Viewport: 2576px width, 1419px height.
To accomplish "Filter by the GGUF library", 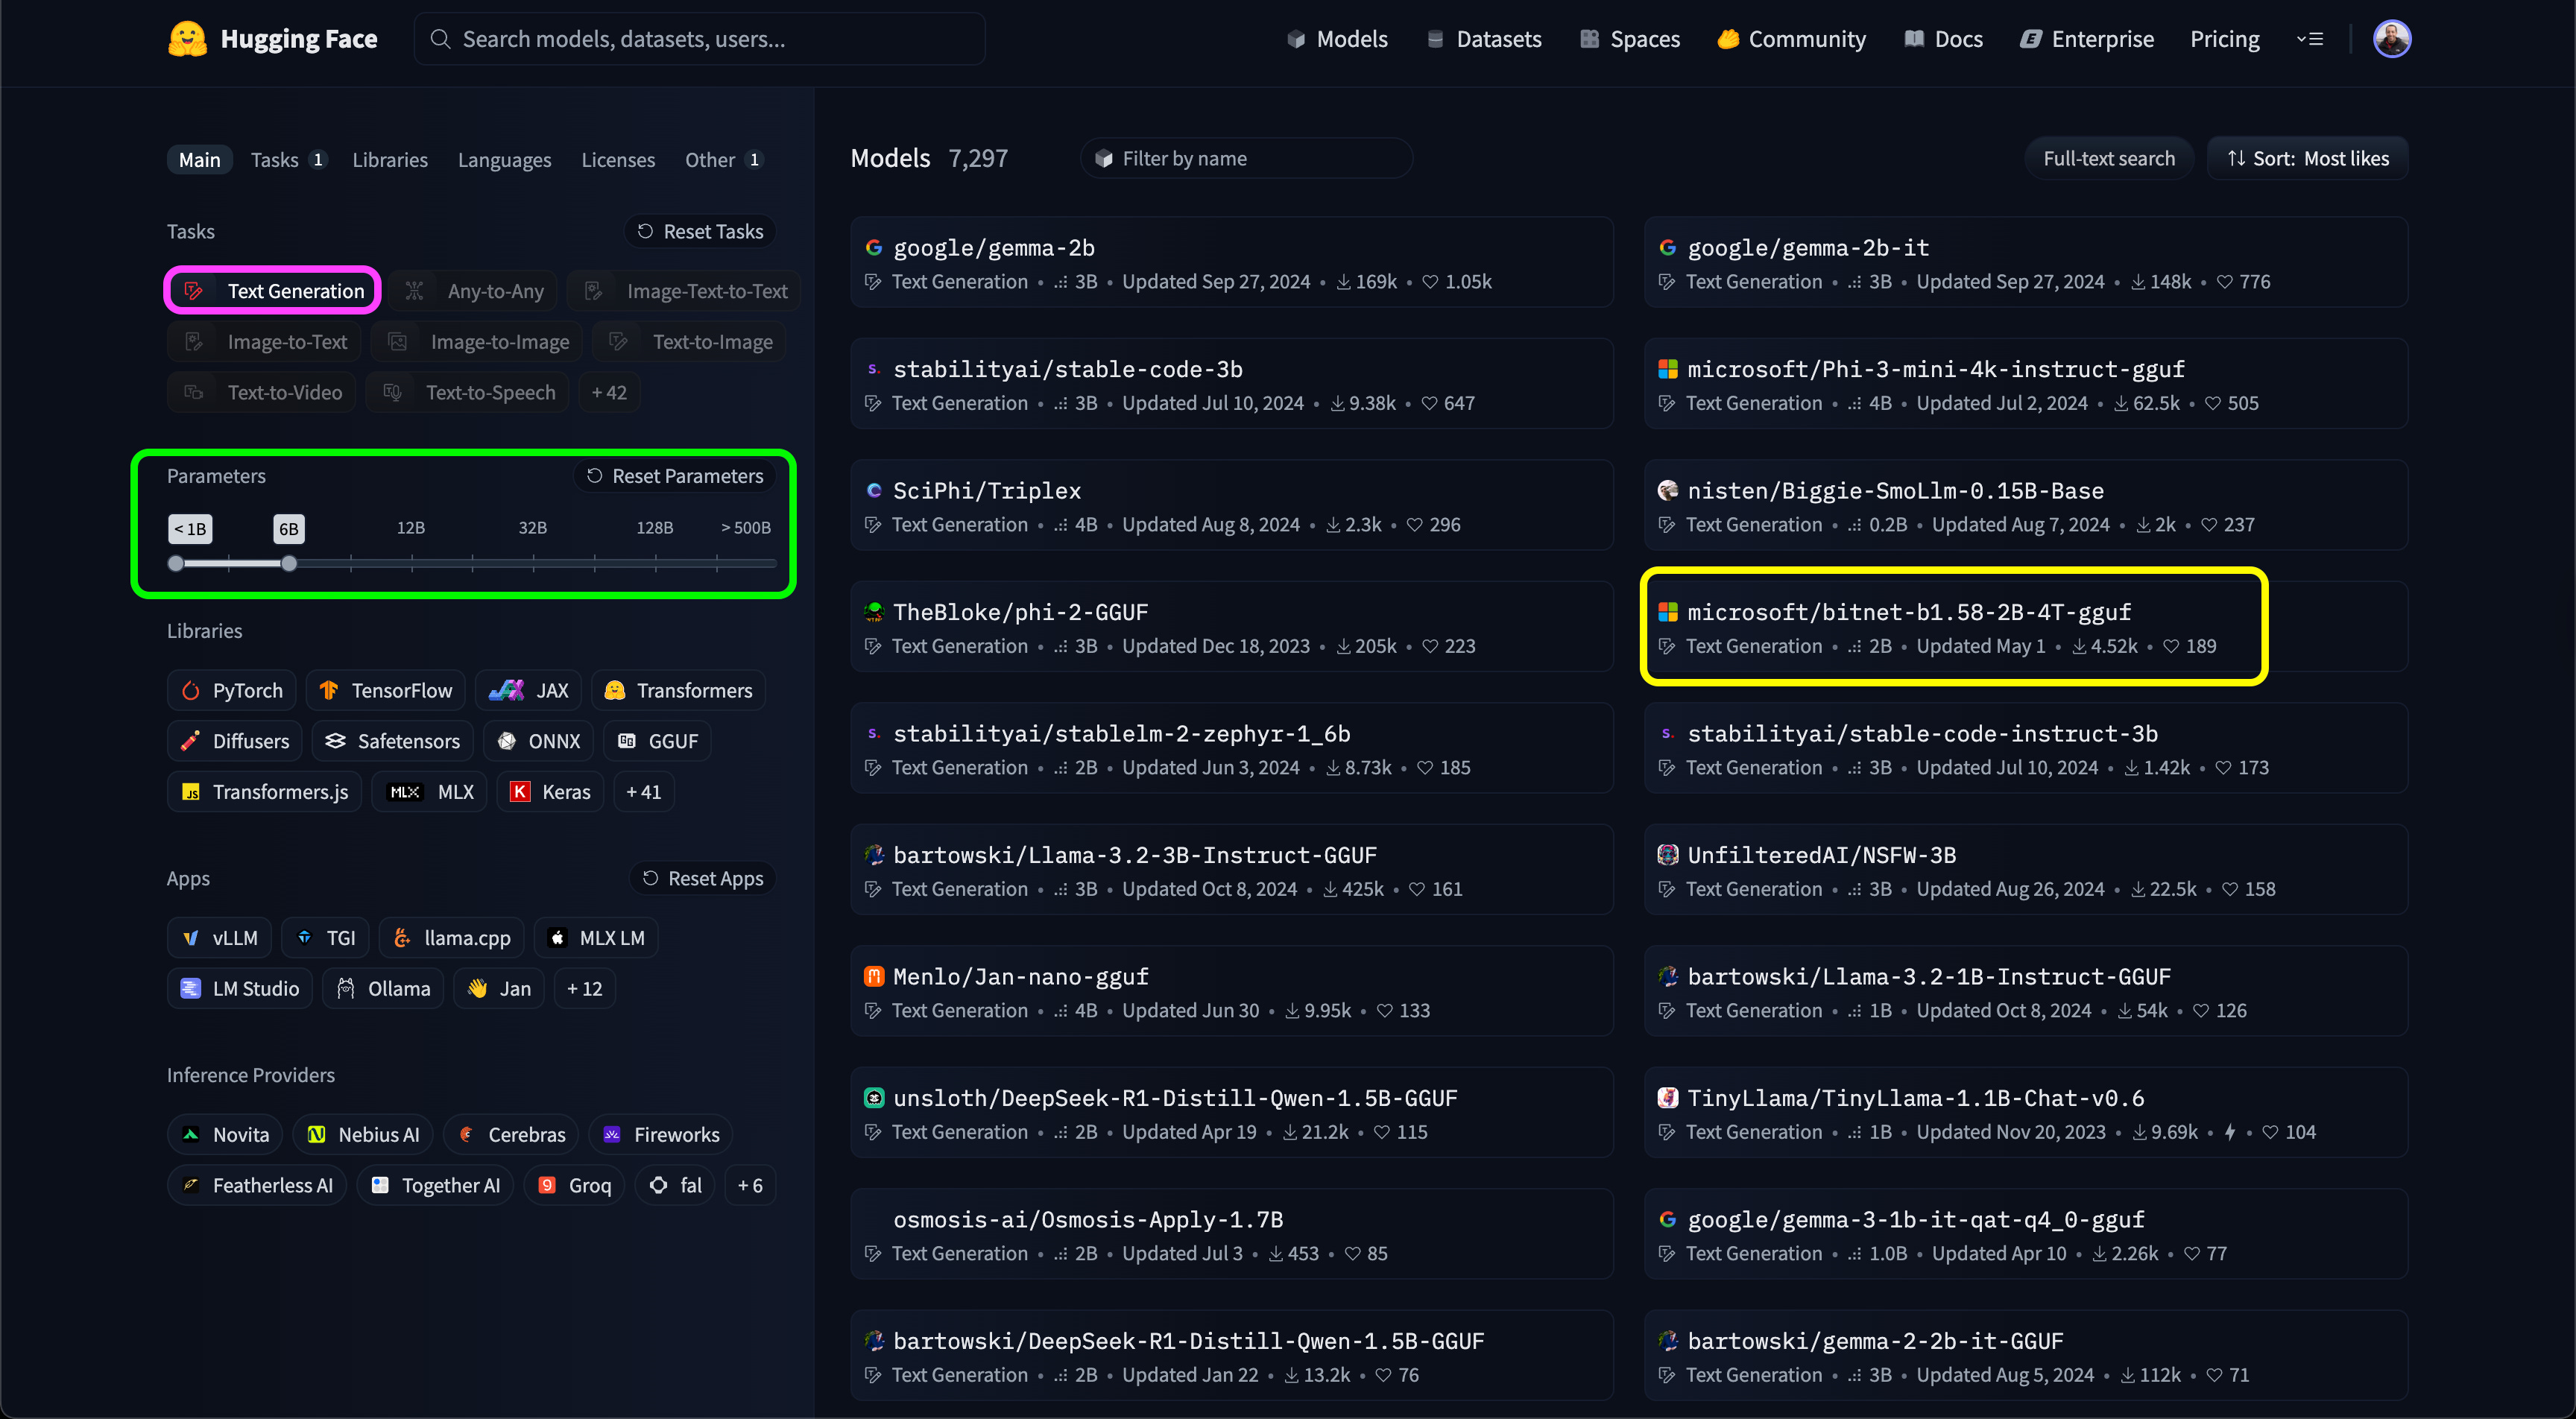I will coord(657,741).
